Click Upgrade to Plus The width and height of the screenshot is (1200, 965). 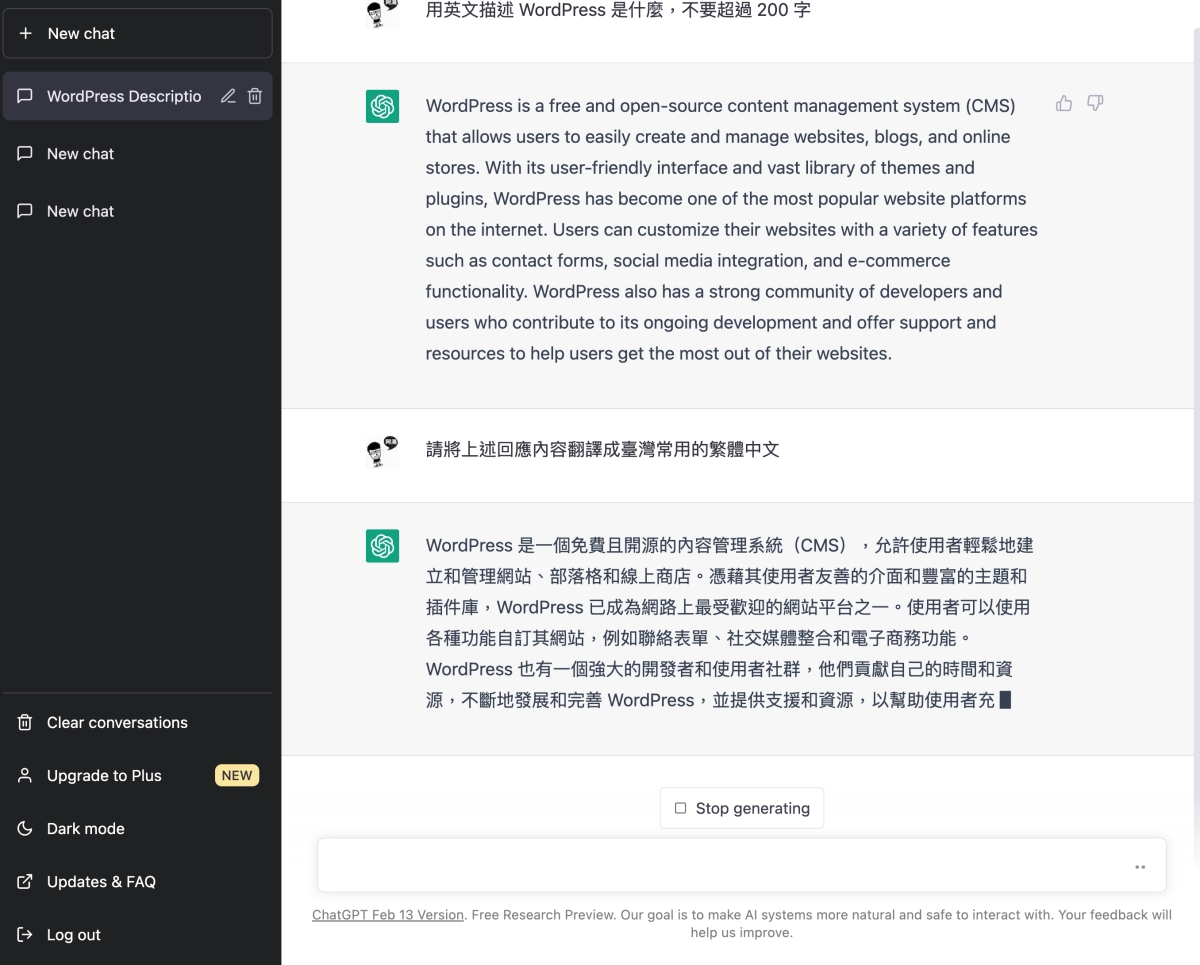(138, 775)
